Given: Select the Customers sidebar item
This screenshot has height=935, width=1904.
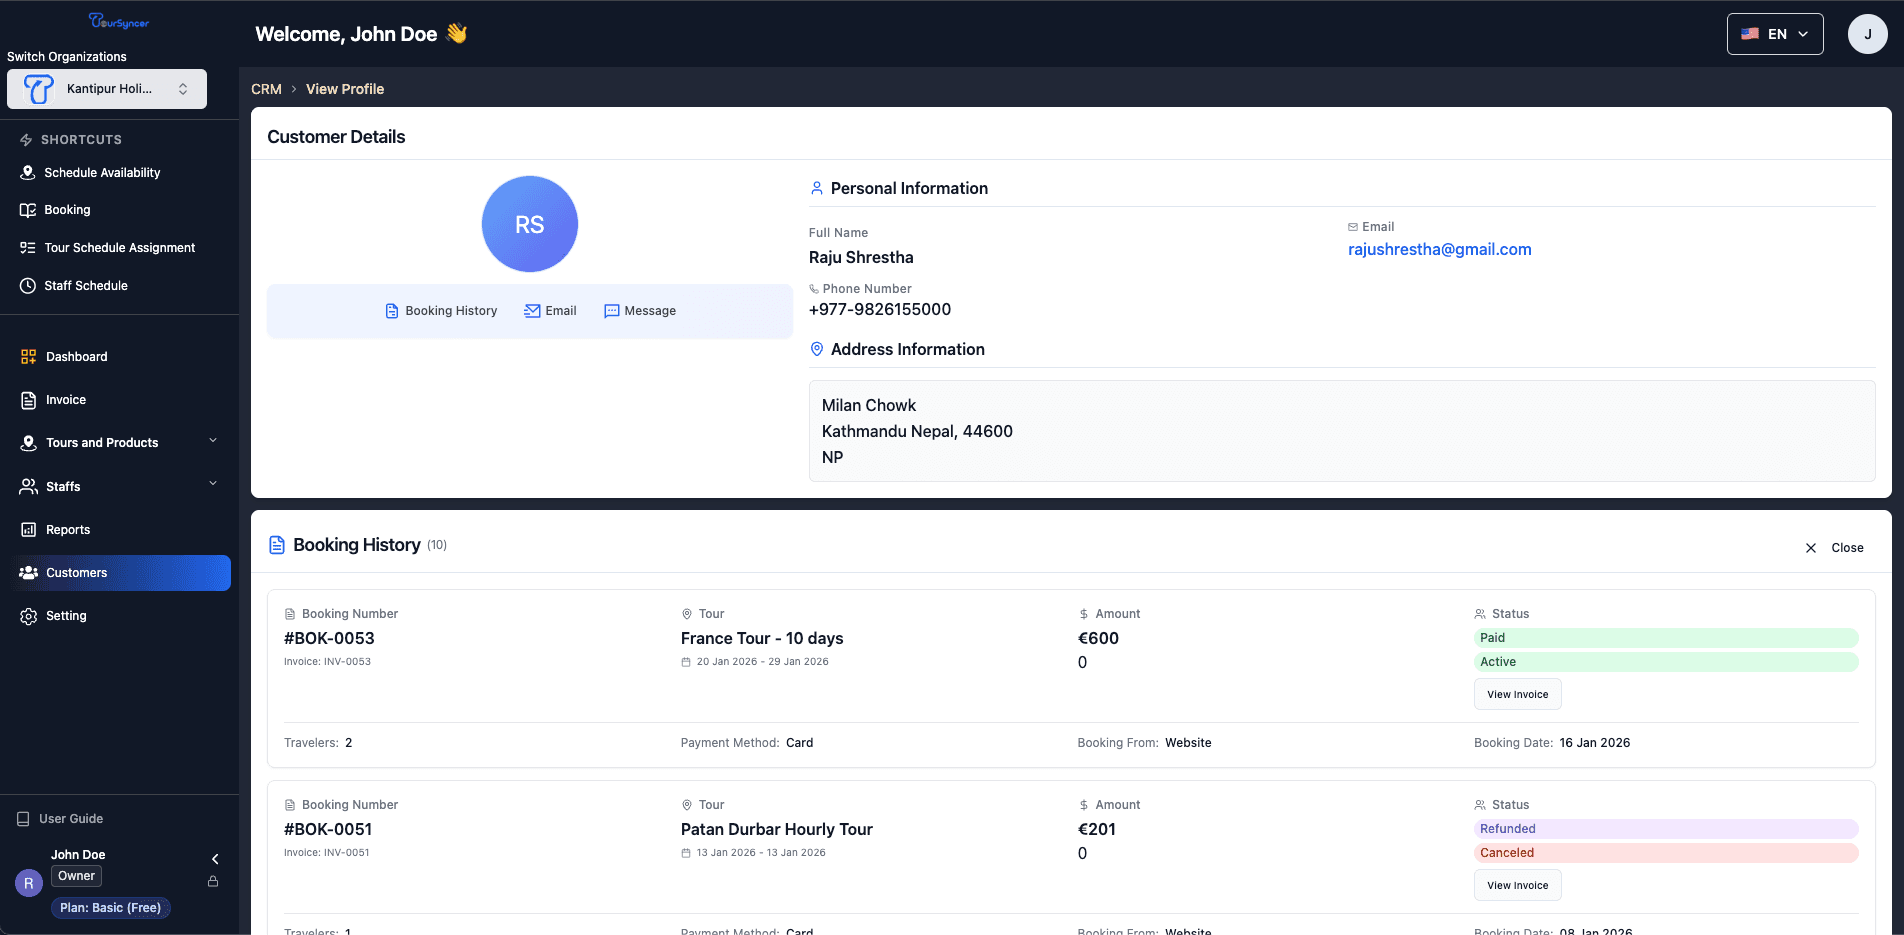Looking at the screenshot, I should [x=76, y=572].
